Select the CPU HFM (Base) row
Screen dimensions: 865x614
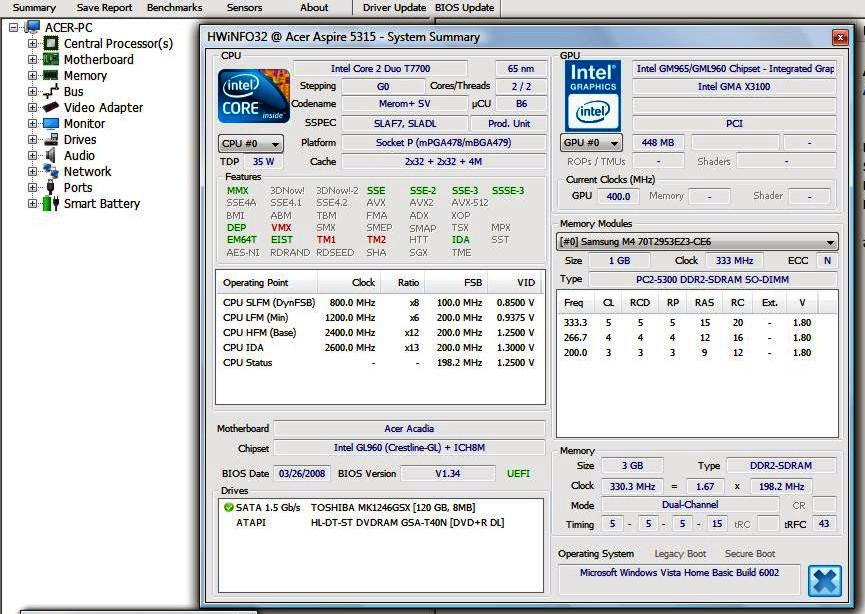coord(378,333)
